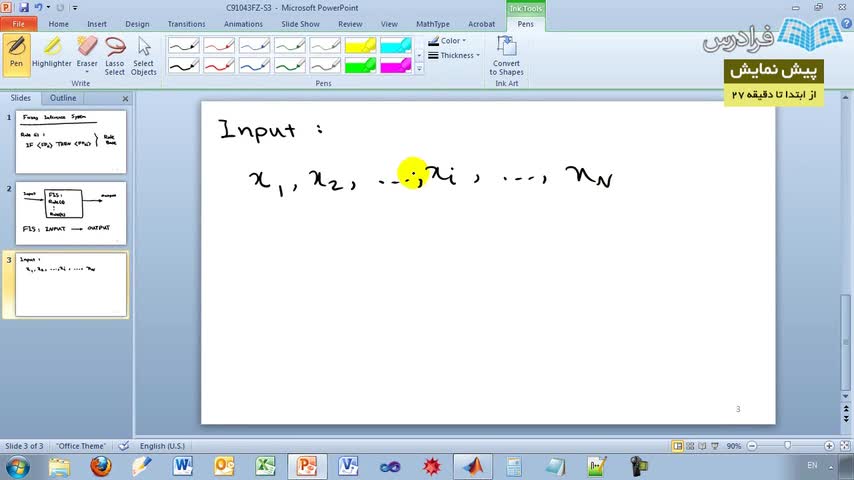Image resolution: width=854 pixels, height=480 pixels.
Task: Open Windows Start menu
Action: click(17, 467)
